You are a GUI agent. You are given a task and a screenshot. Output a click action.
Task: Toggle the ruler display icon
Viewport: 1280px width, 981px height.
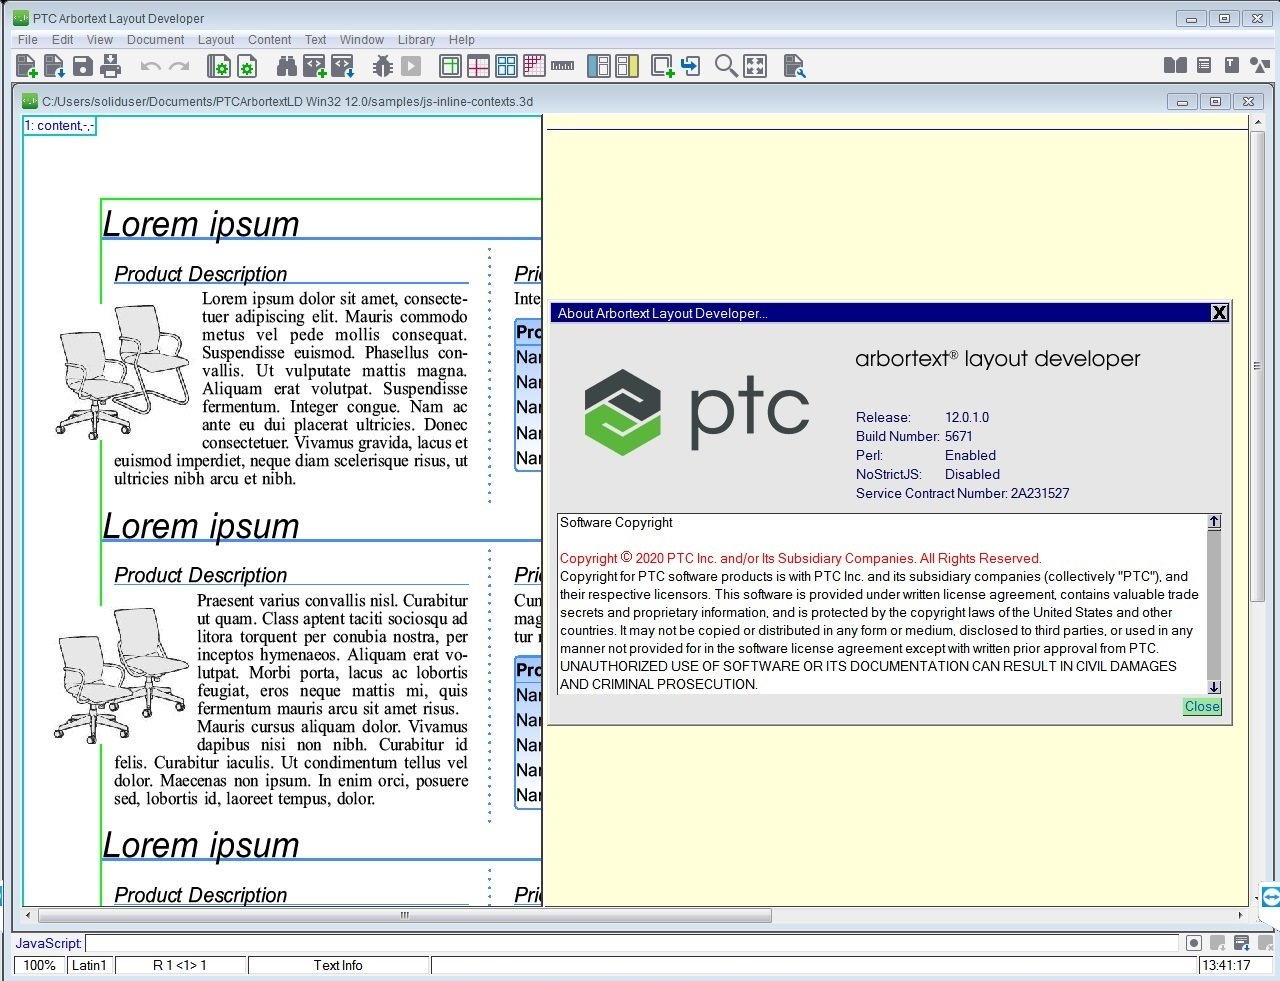point(563,66)
